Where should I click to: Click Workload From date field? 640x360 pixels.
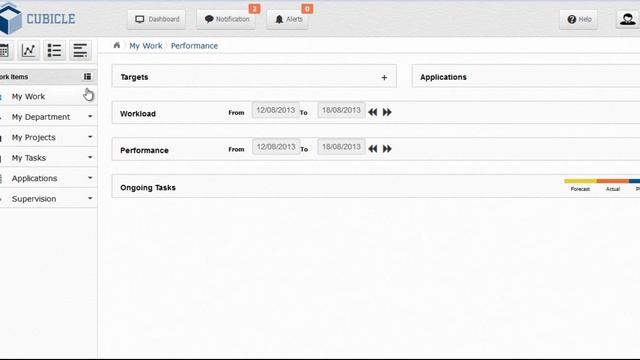click(x=276, y=110)
